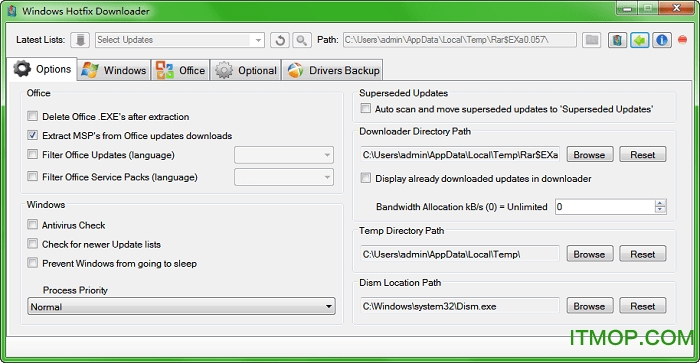Switch to the Optional tab
The height and width of the screenshot is (363, 700).
click(246, 71)
